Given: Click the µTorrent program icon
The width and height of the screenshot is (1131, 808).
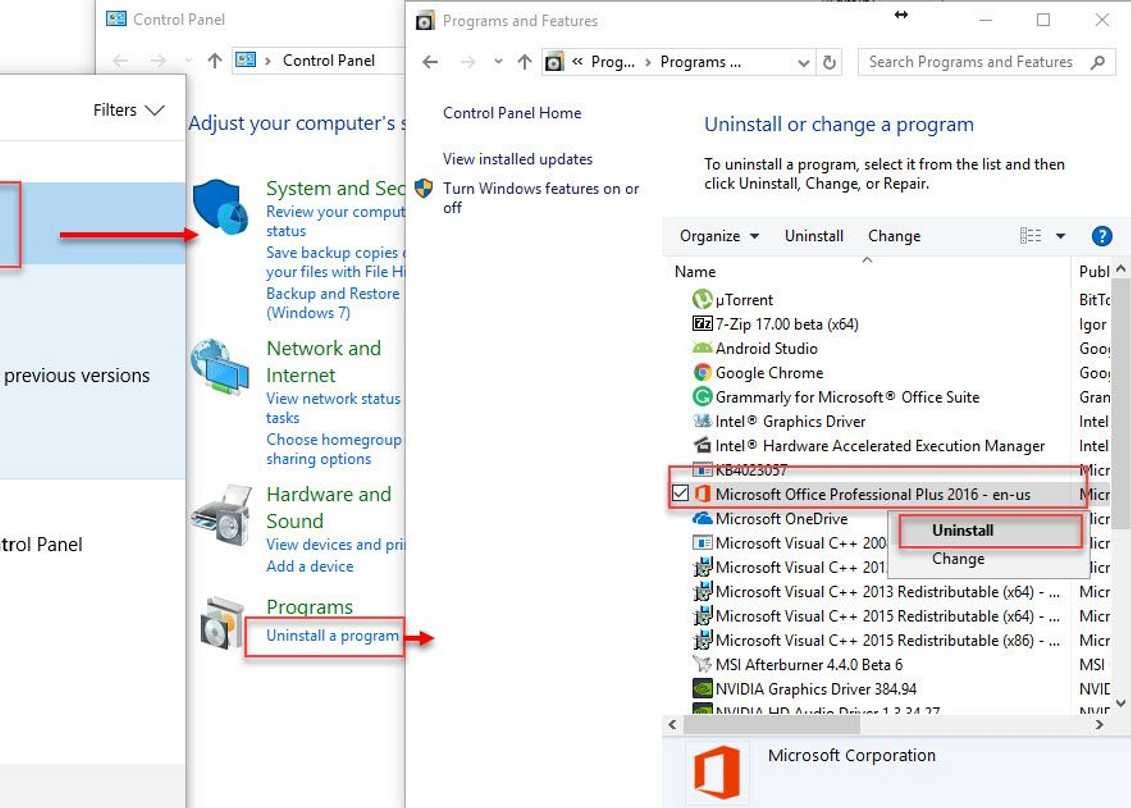Looking at the screenshot, I should (x=702, y=299).
